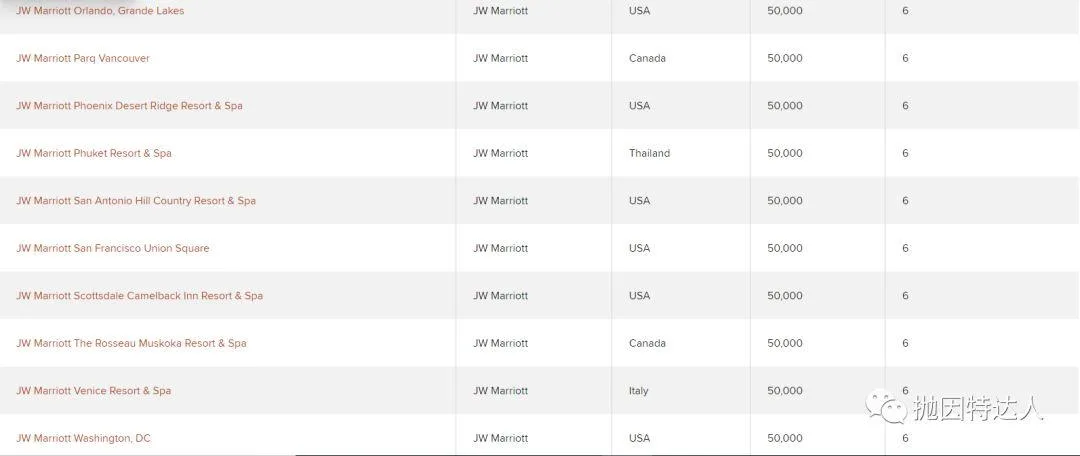
Task: Open JW Marriott Venice Resort & Spa link
Action: (93, 391)
